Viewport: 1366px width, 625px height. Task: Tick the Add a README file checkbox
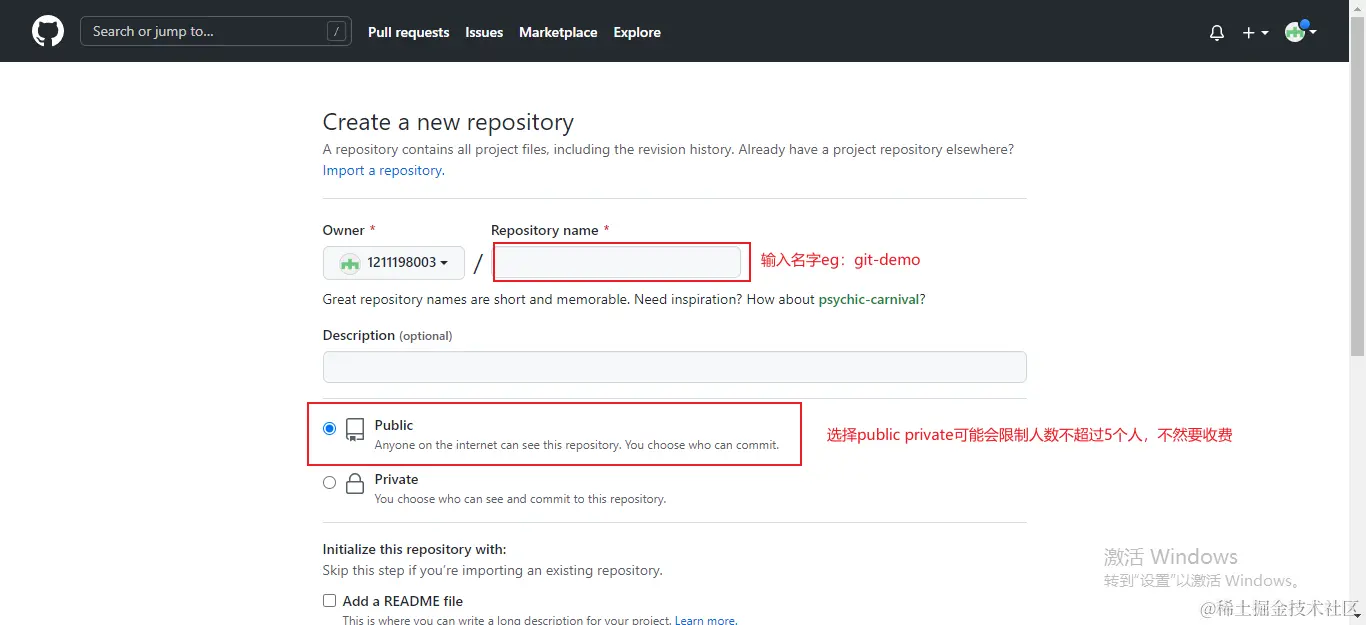(329, 601)
